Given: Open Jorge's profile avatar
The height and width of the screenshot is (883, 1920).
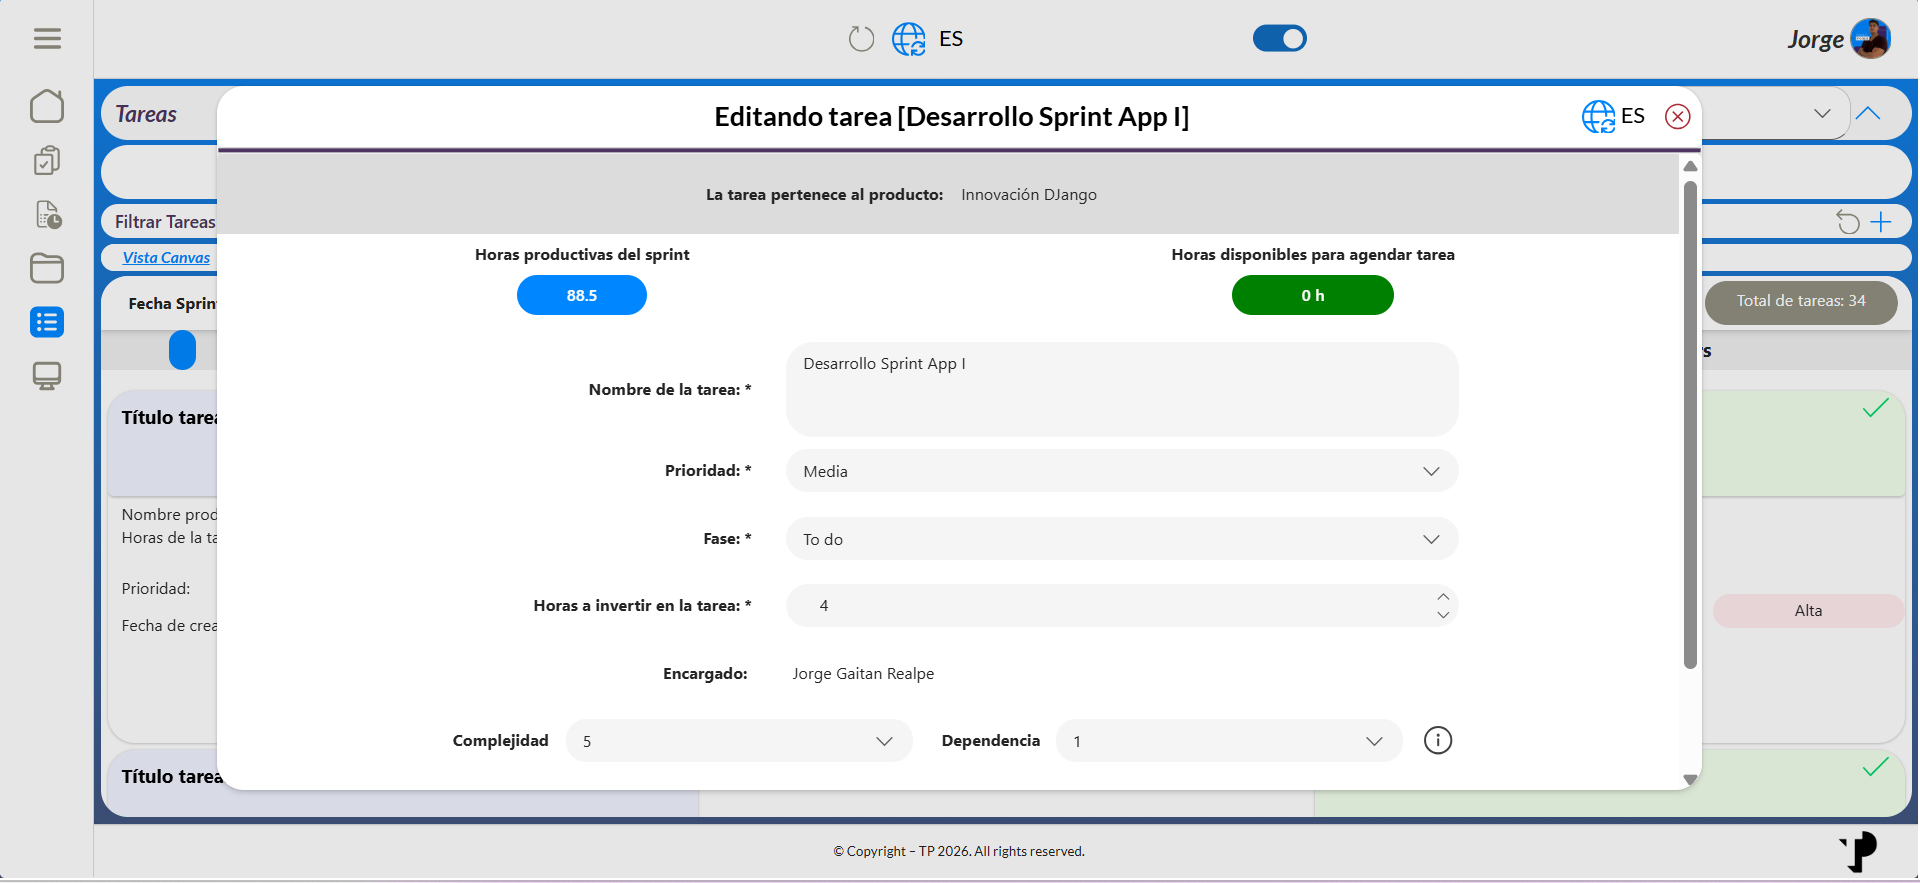Looking at the screenshot, I should point(1871,39).
